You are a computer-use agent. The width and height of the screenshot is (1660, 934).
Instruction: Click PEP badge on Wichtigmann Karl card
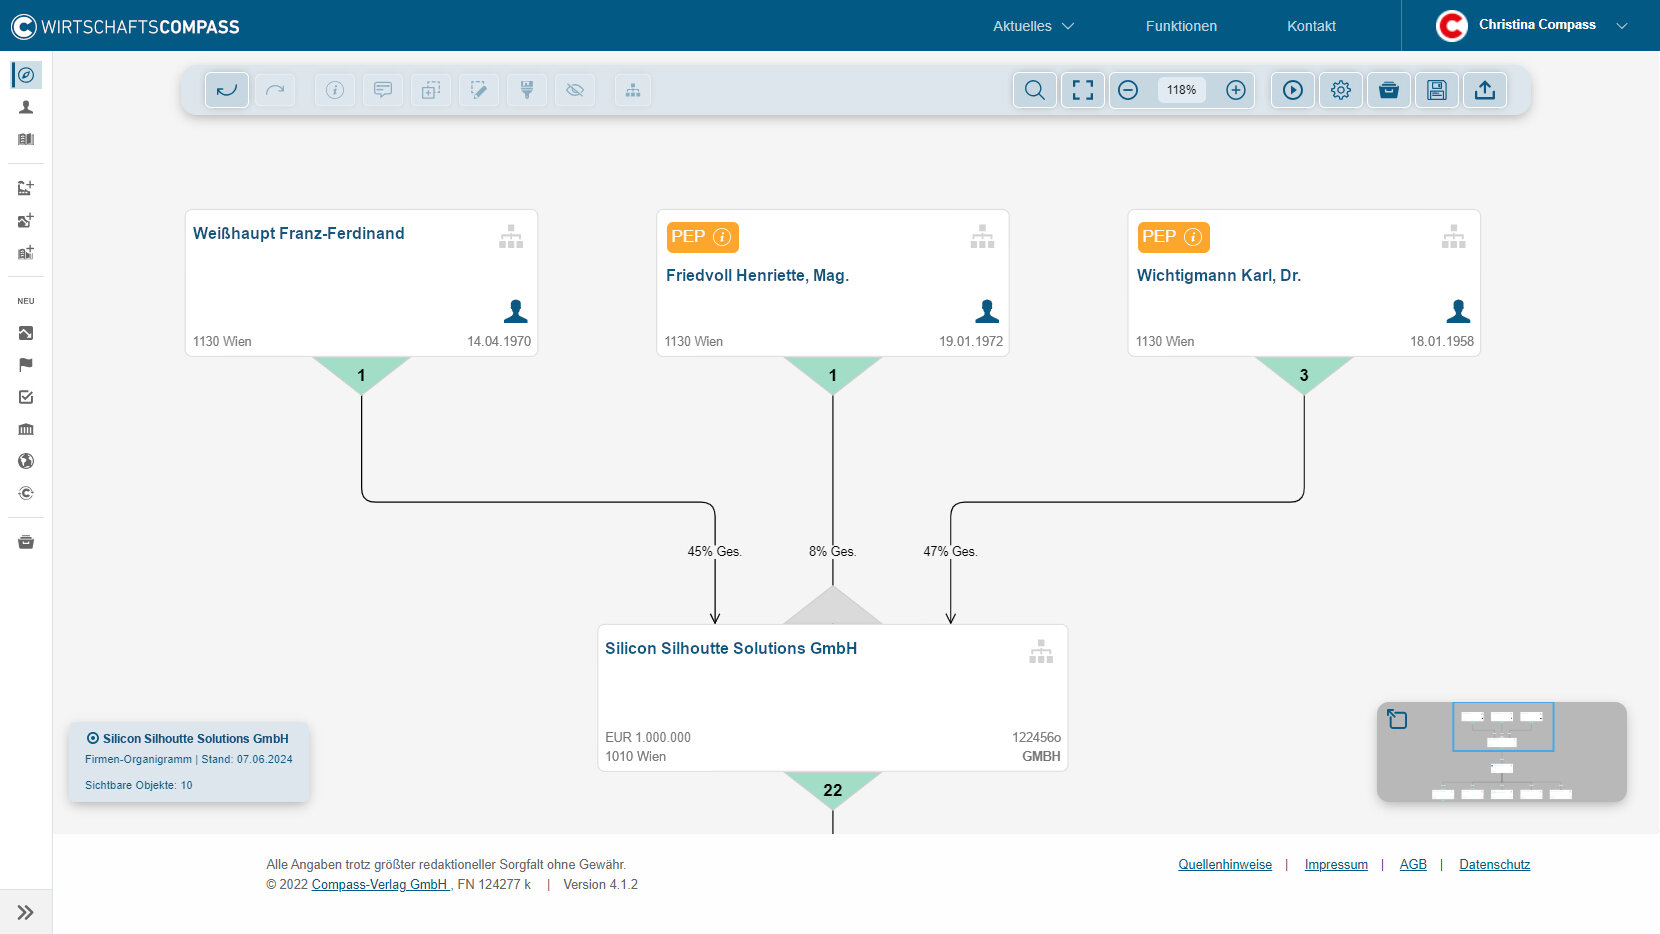(x=1173, y=237)
